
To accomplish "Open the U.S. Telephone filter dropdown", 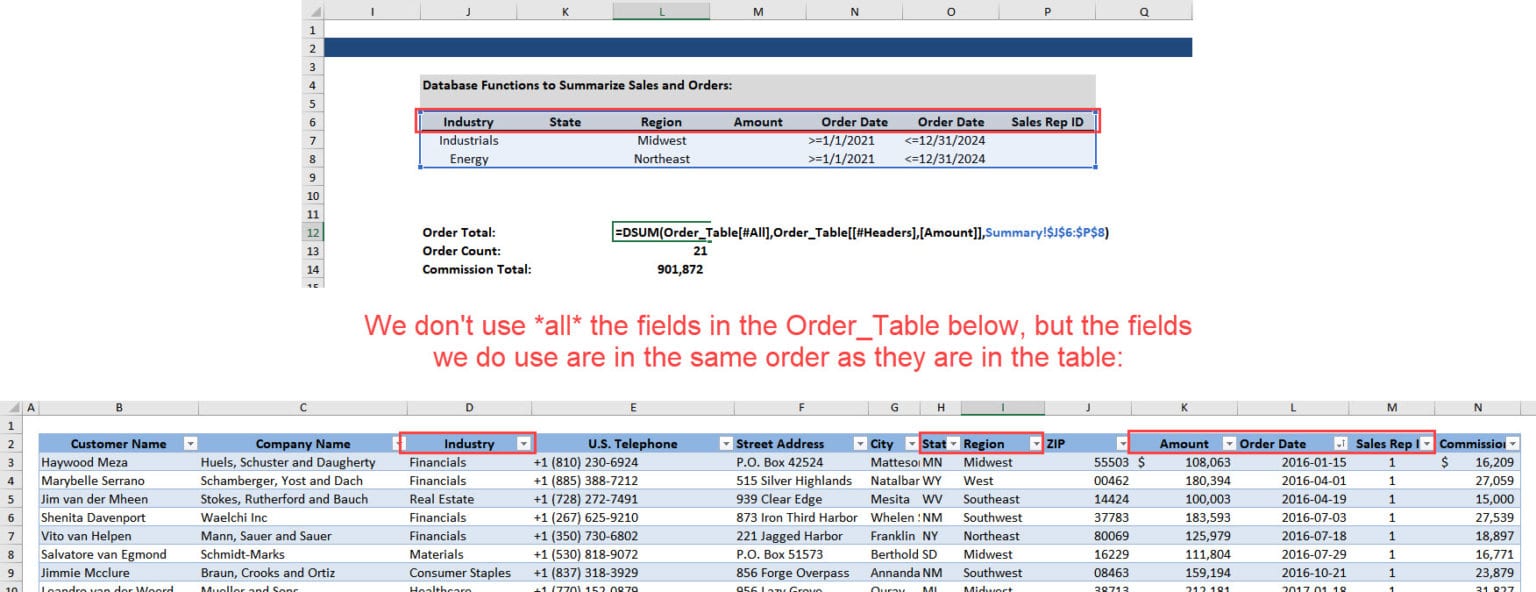I will click(726, 443).
